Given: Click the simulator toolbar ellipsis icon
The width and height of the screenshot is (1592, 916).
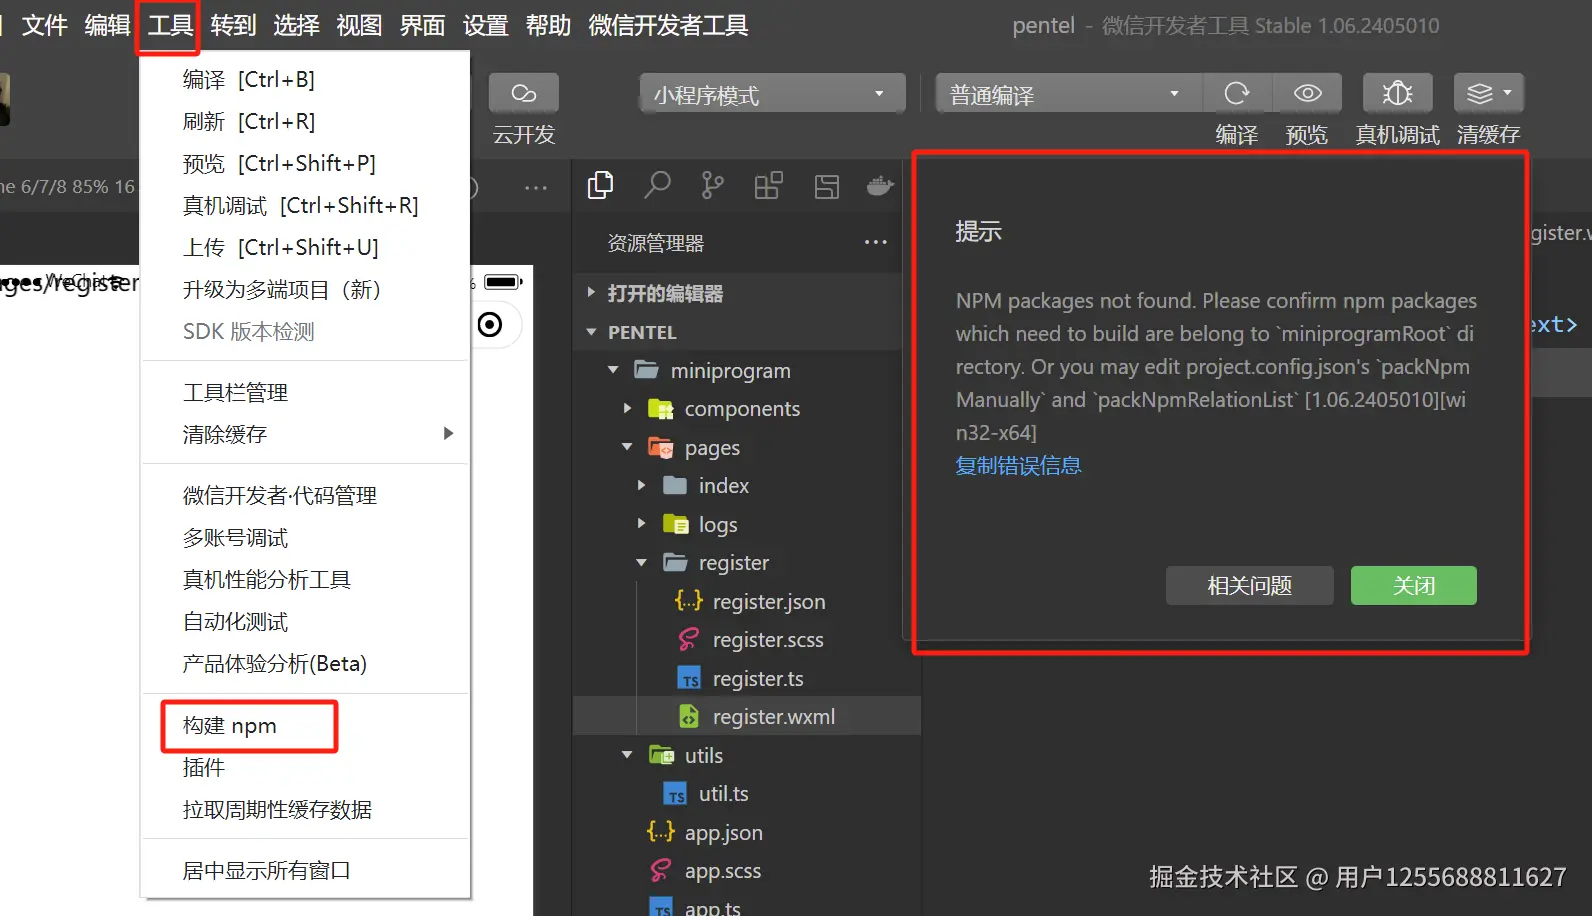Looking at the screenshot, I should click(x=536, y=187).
